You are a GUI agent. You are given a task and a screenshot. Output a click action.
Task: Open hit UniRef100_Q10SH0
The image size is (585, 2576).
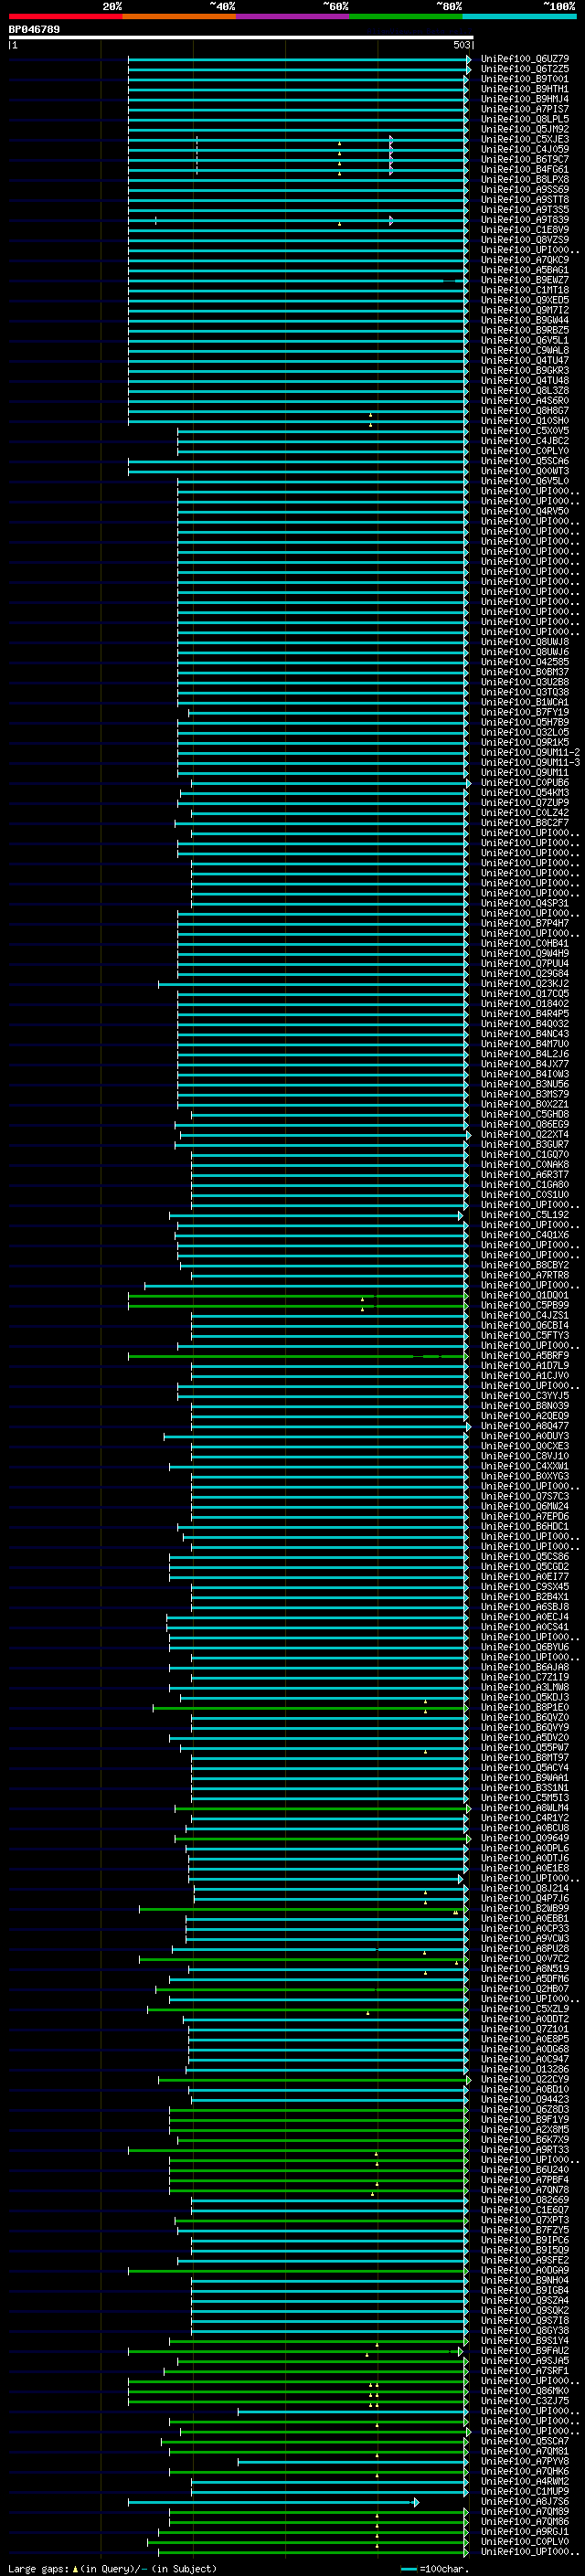(525, 421)
